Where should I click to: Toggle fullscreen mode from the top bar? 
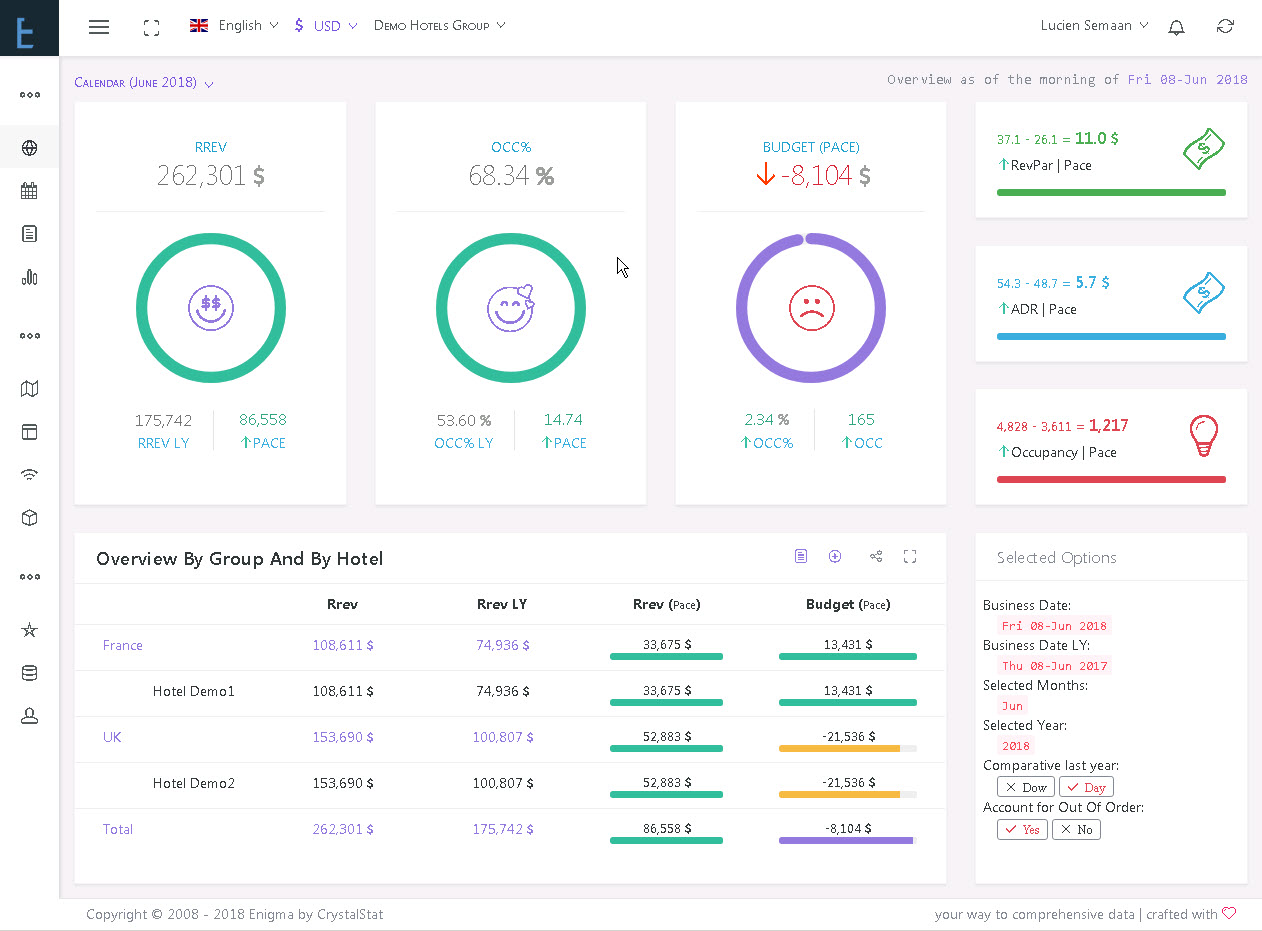pyautogui.click(x=152, y=28)
